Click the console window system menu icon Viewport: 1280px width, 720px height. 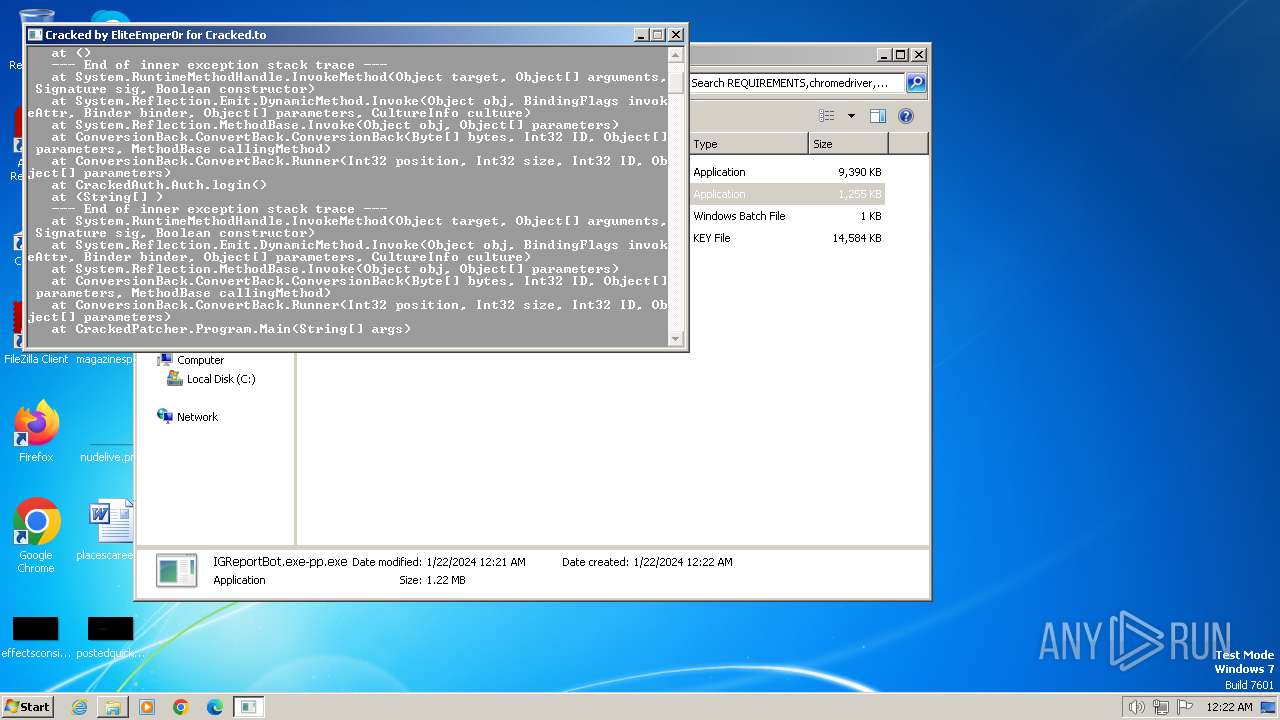coord(35,35)
